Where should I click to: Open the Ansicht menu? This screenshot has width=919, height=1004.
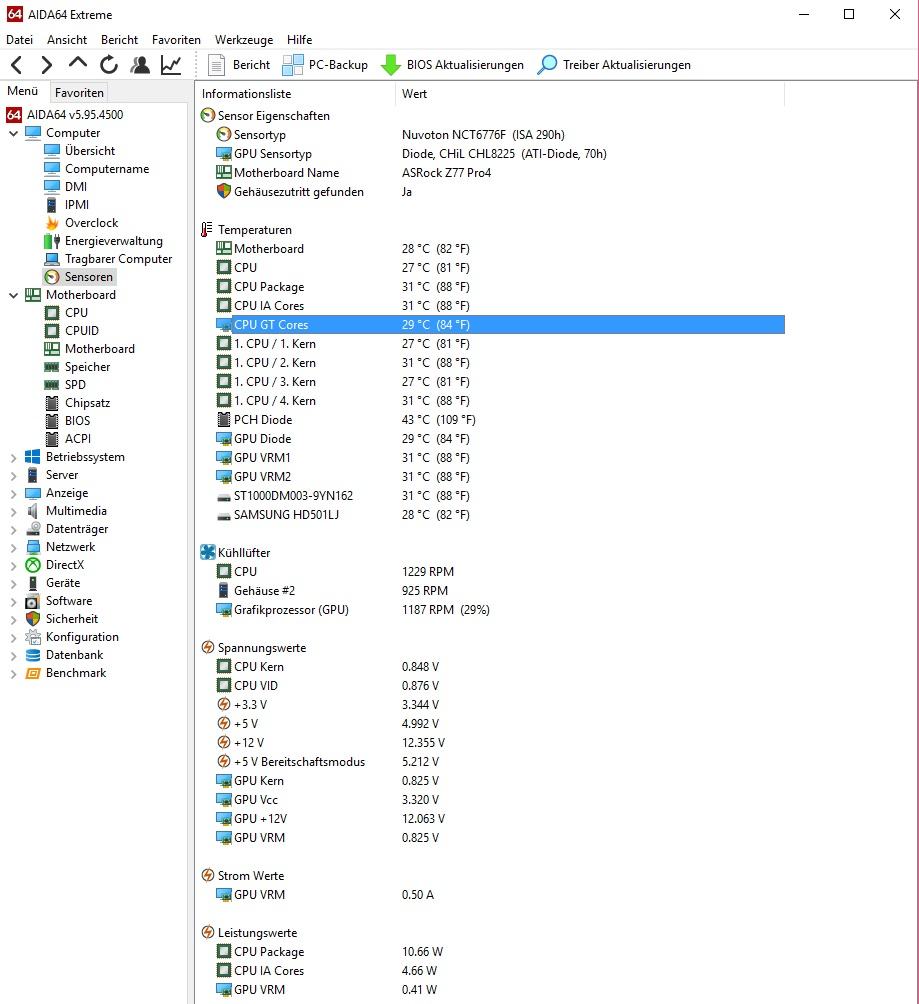(67, 40)
